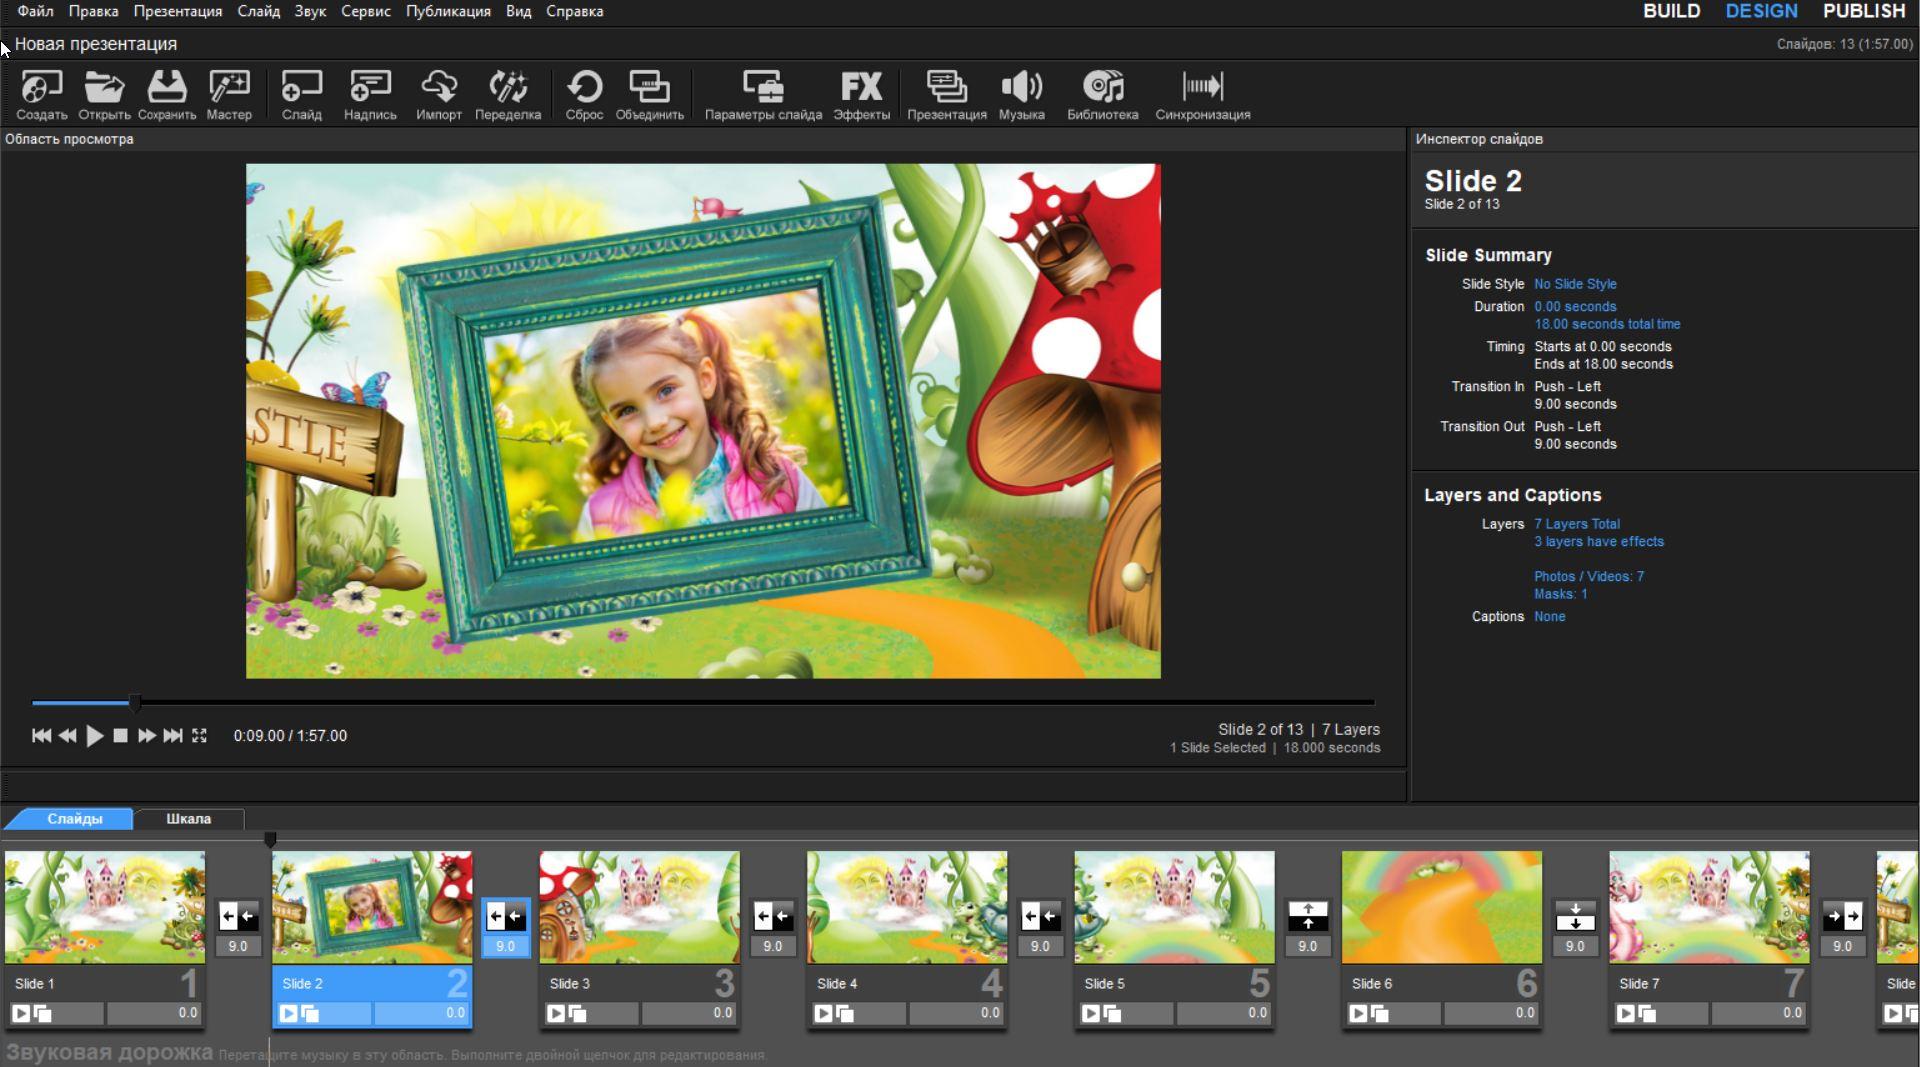Open transition icon after Slide 5
Viewport: 1920px width, 1067px height.
click(x=1308, y=916)
